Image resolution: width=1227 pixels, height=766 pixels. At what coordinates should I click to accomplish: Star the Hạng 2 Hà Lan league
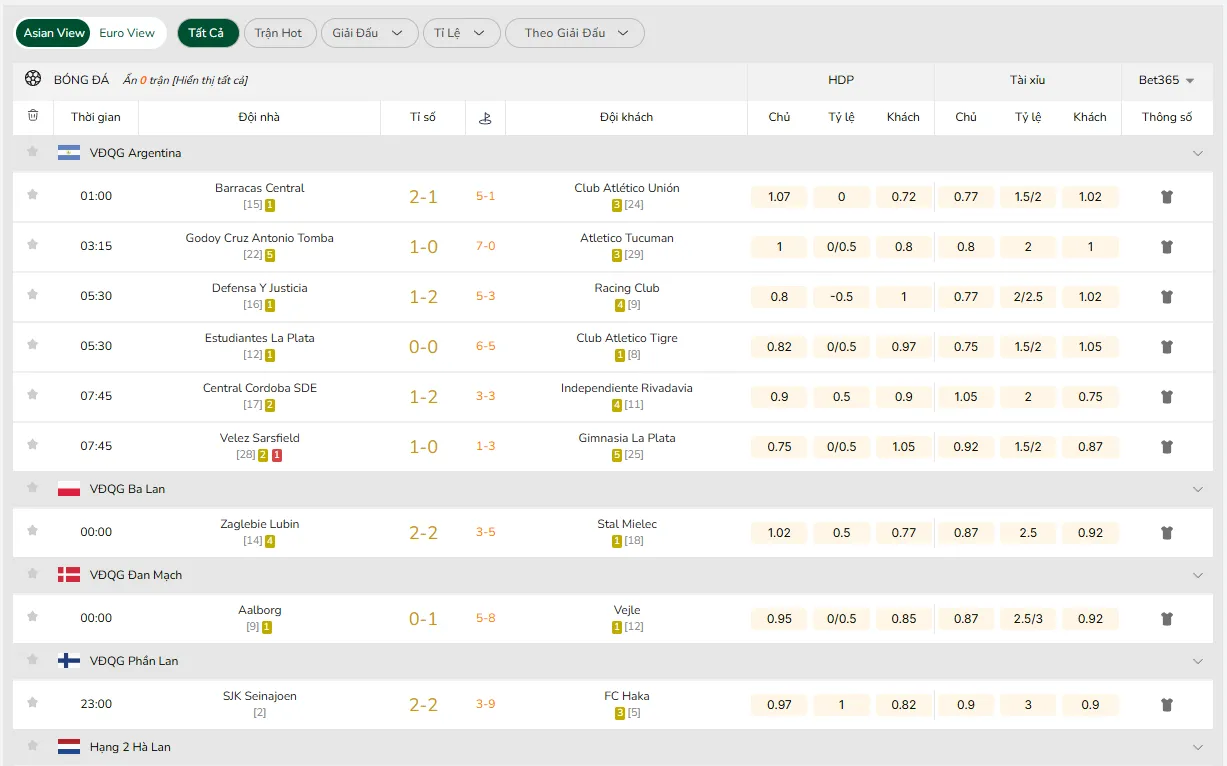point(32,746)
